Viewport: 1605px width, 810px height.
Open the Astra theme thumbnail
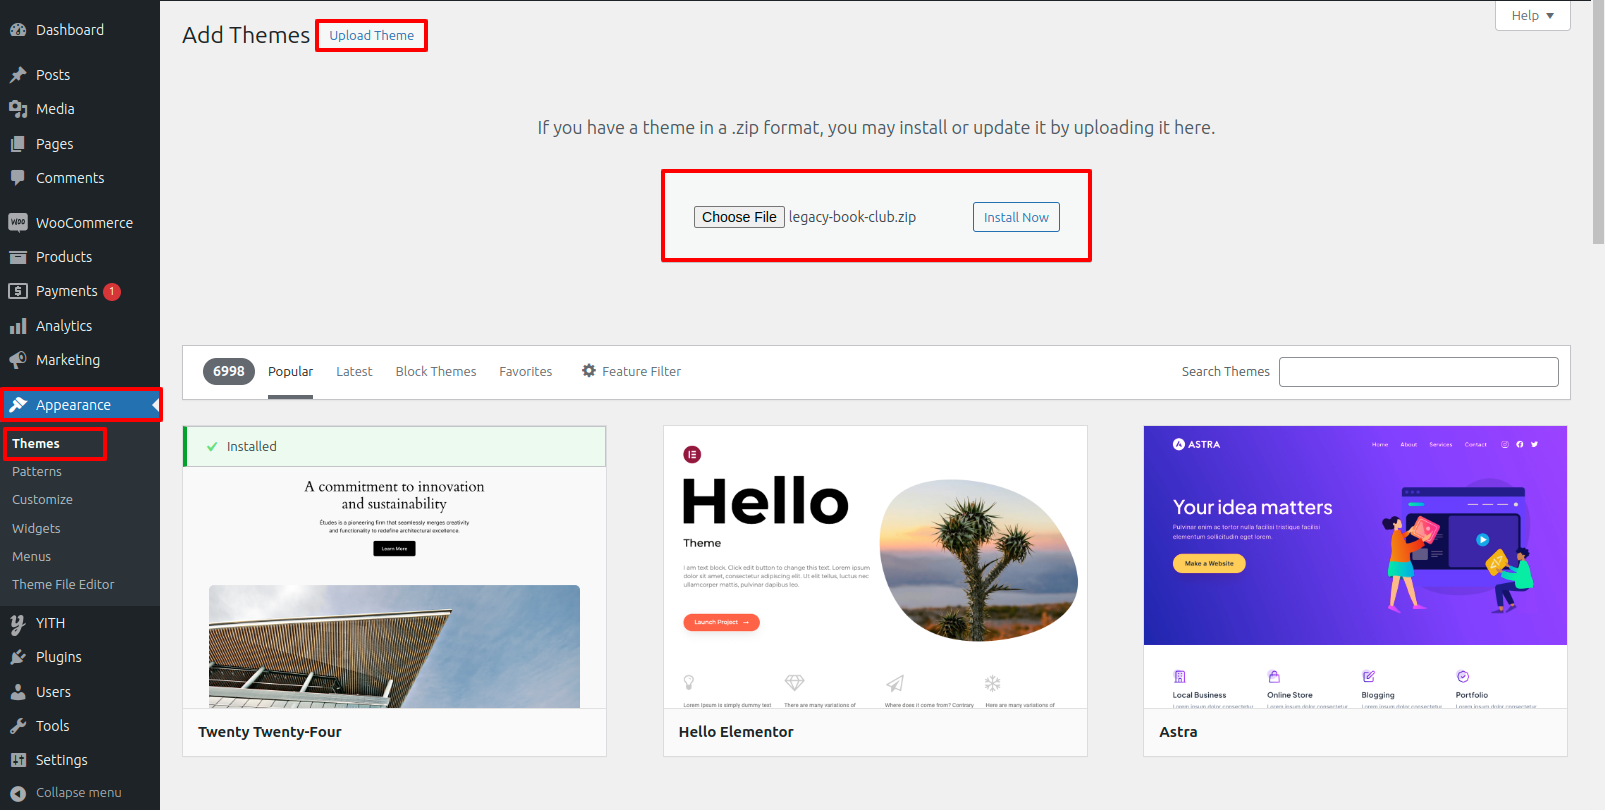(1355, 567)
